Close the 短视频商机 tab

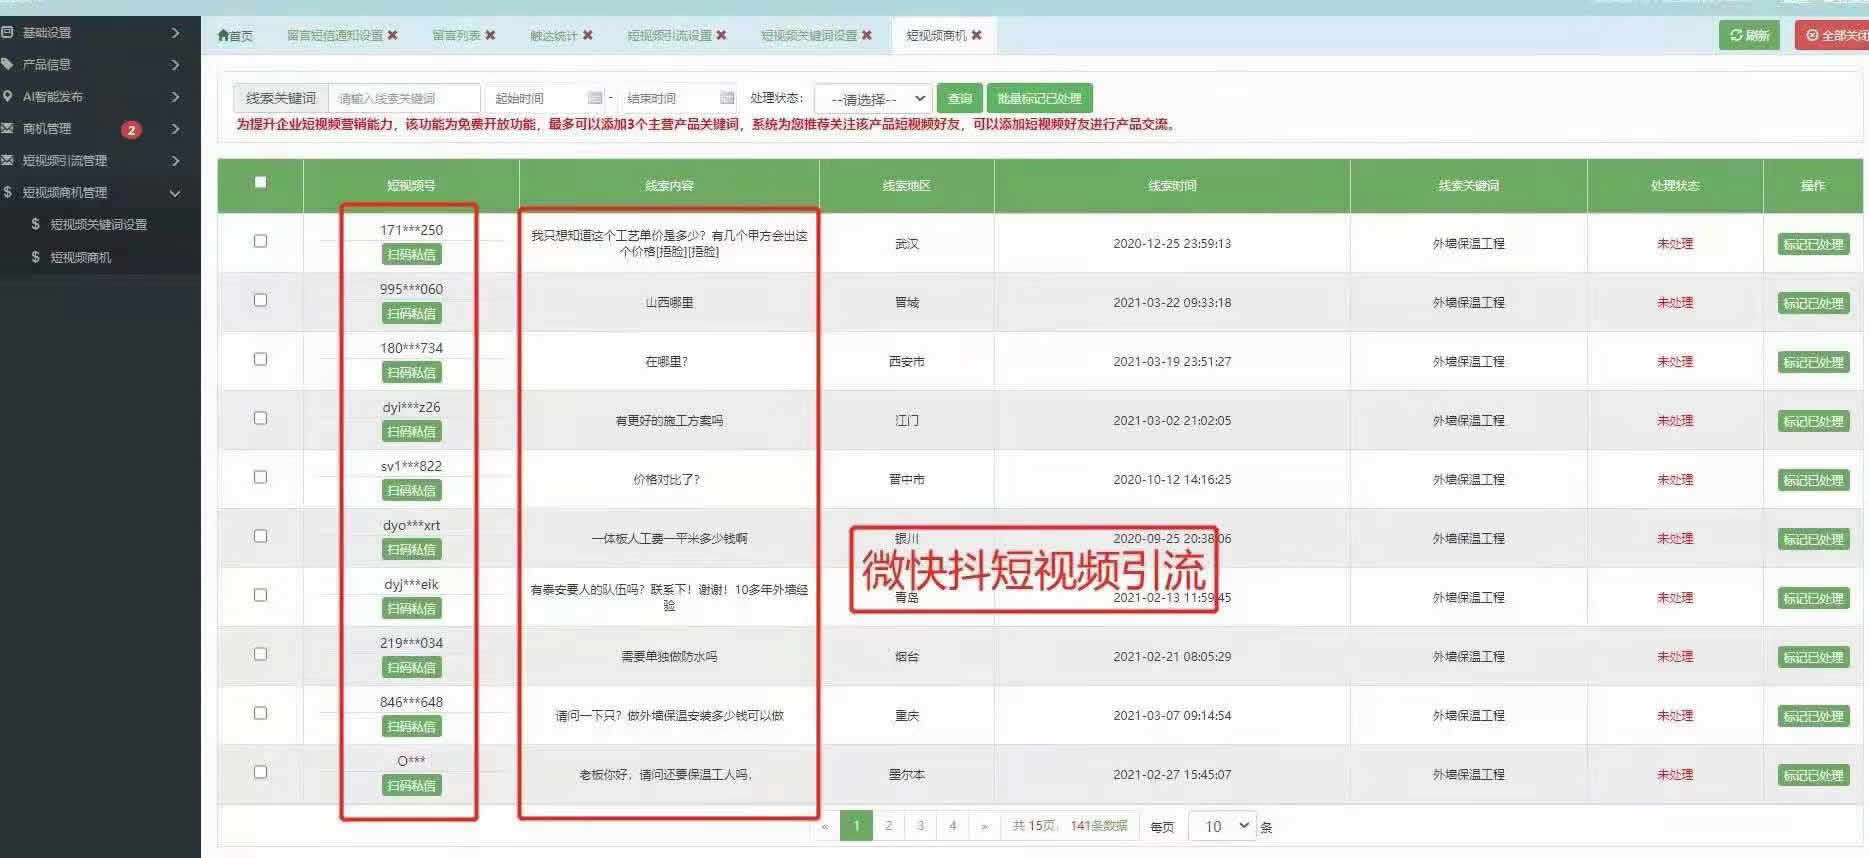[x=977, y=35]
